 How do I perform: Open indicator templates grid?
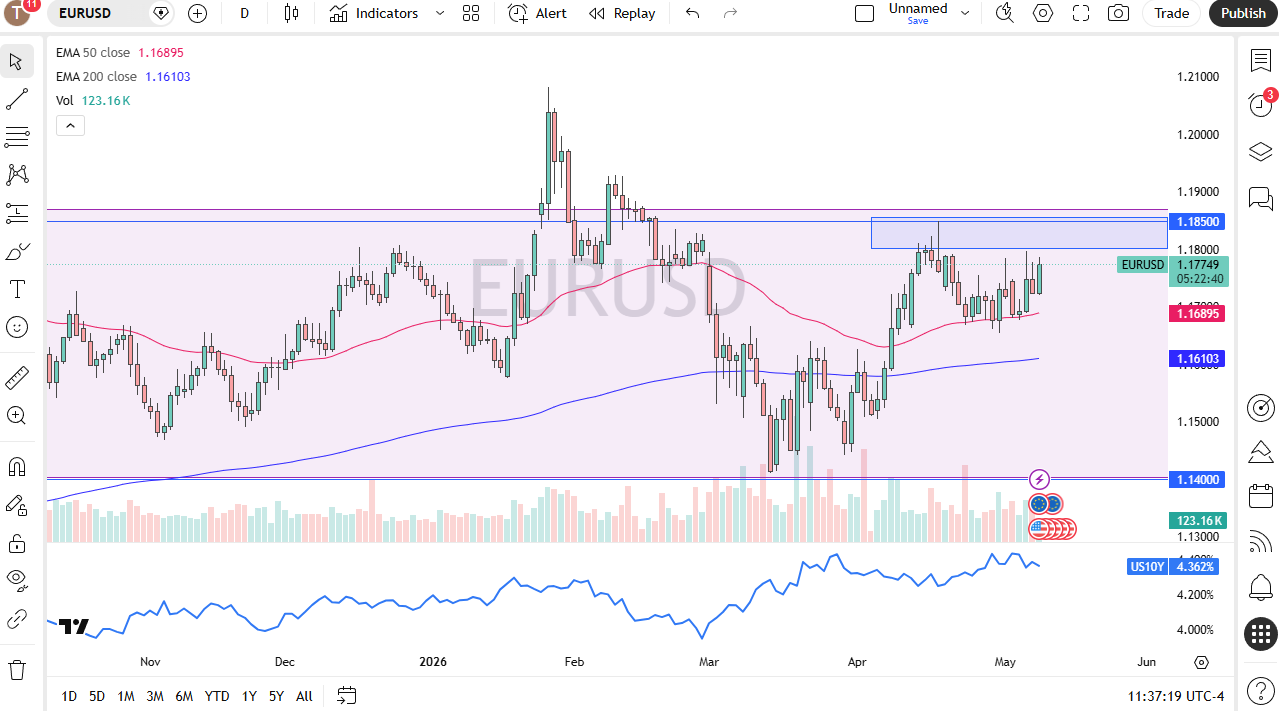pyautogui.click(x=471, y=13)
